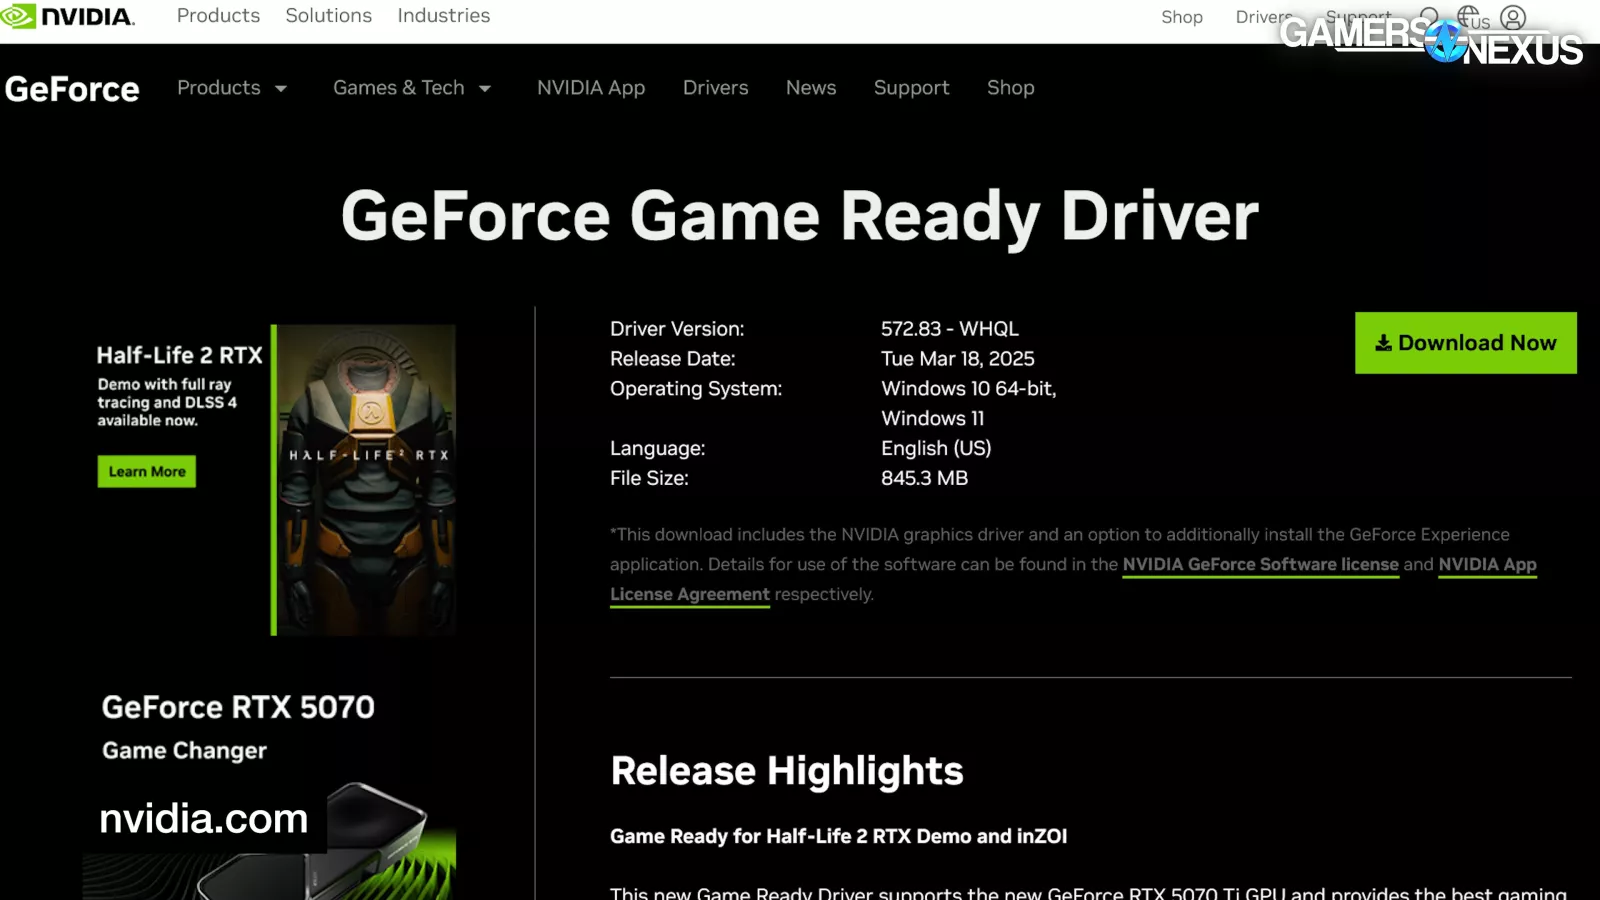
Task: Open NVIDIA GeForce Software license link
Action: [1260, 565]
